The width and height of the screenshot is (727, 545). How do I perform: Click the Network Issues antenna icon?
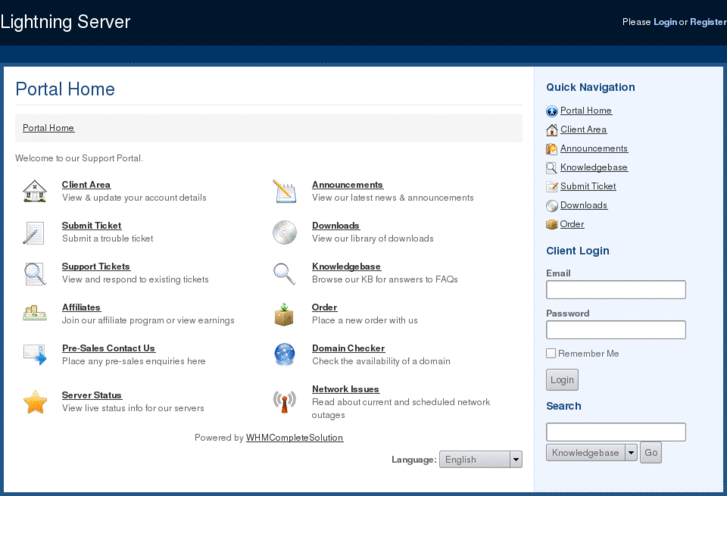tap(285, 401)
